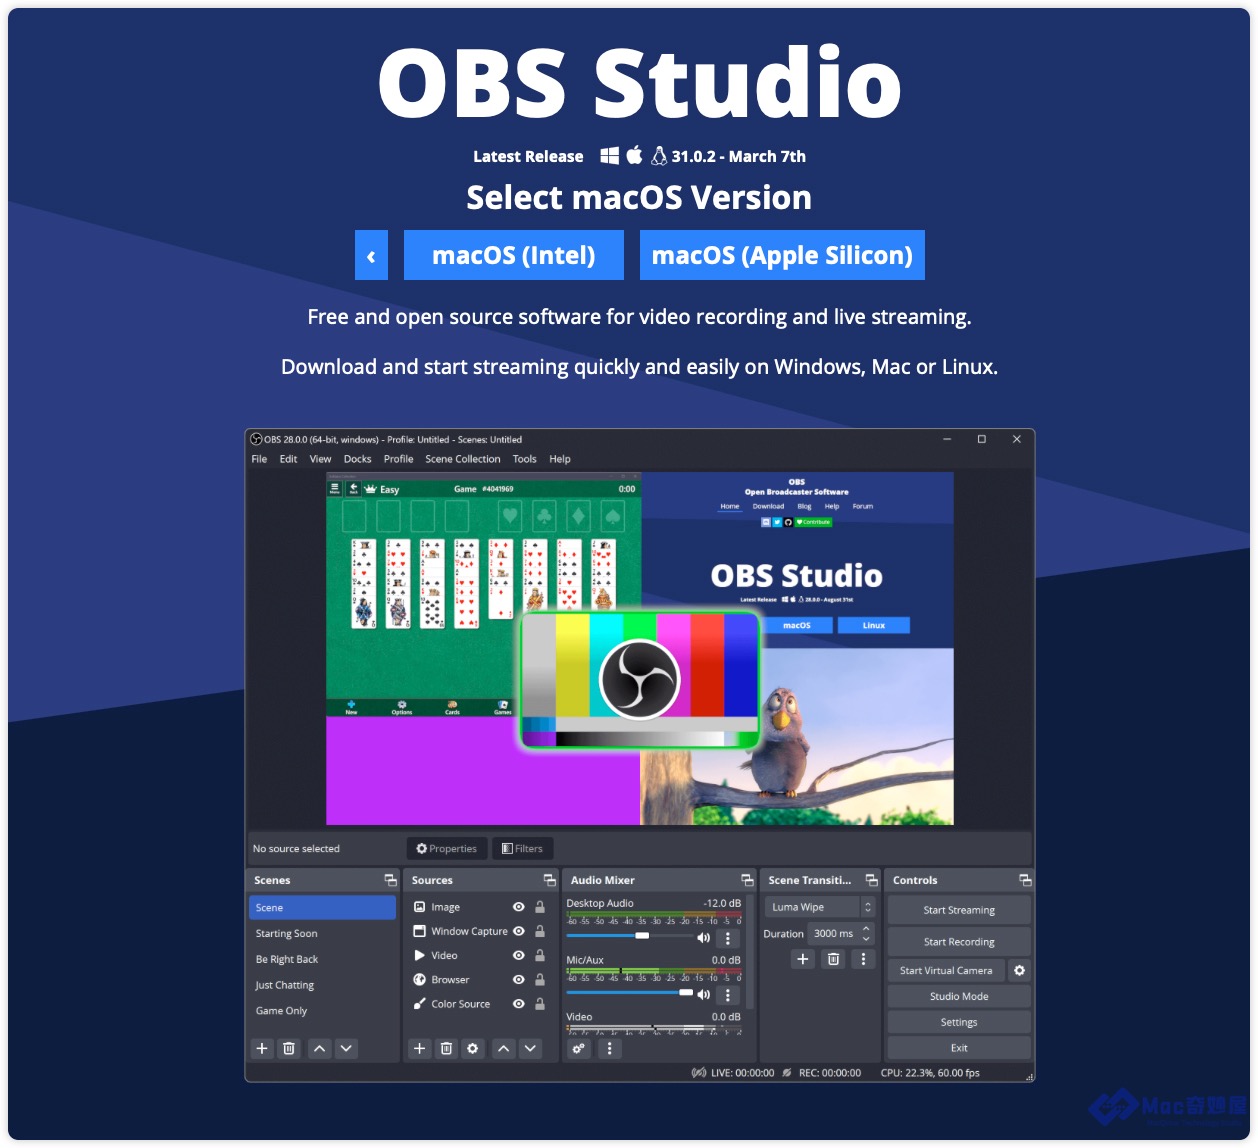This screenshot has height=1148, width=1258.
Task: Move scene down with Scenes down arrow
Action: tap(346, 1049)
